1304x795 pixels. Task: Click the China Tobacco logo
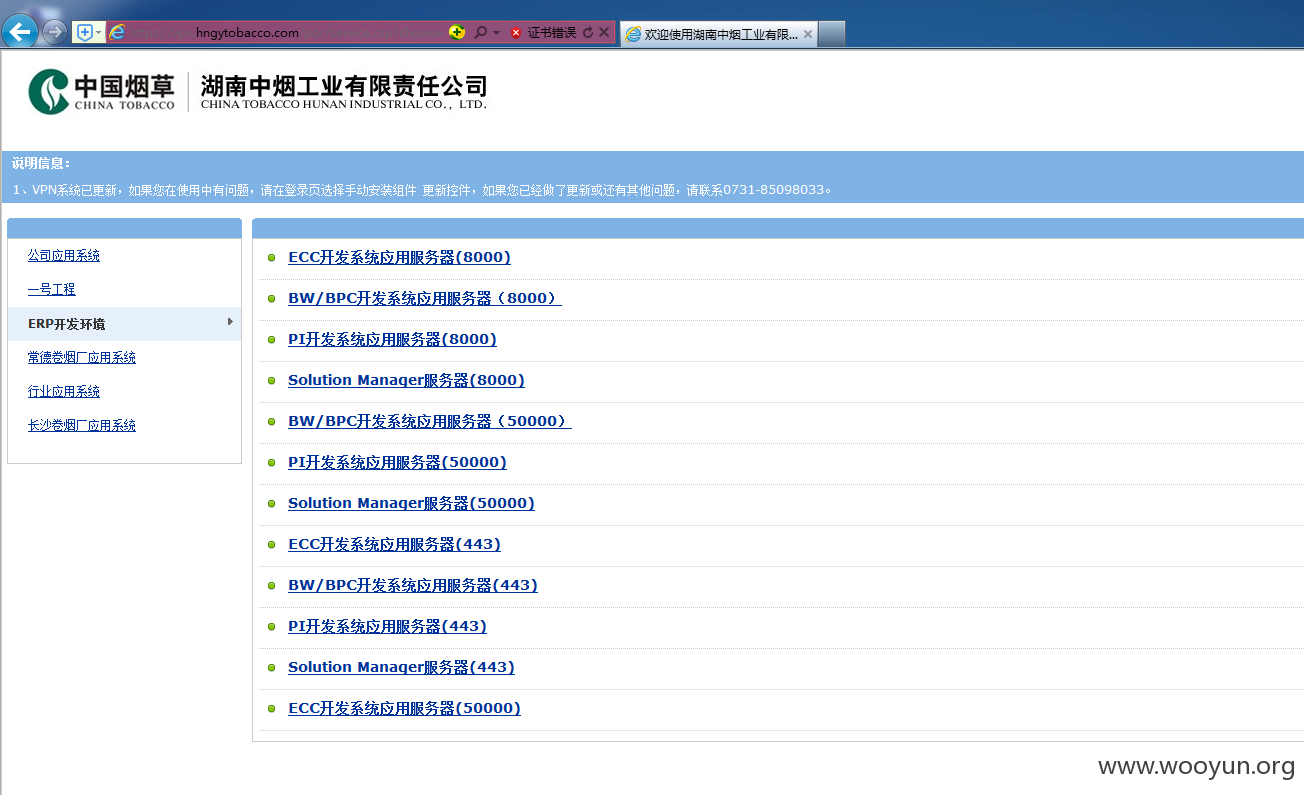tap(102, 91)
